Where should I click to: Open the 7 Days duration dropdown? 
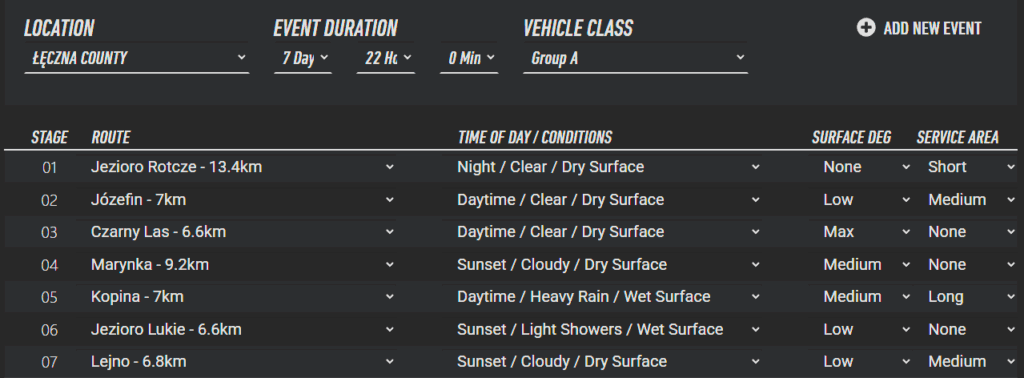pos(303,58)
